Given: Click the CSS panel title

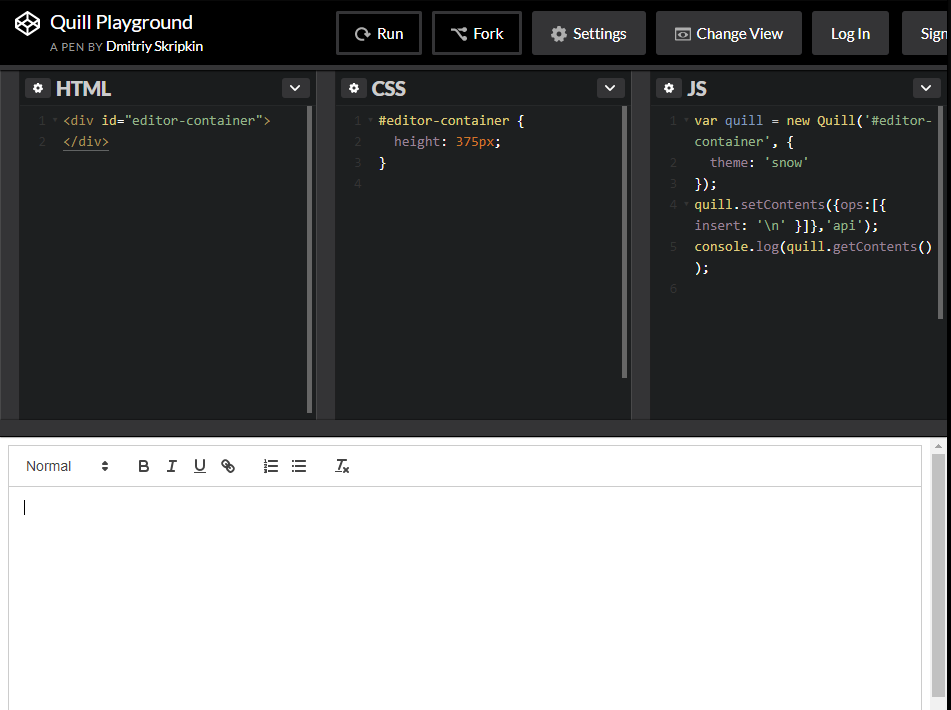Looking at the screenshot, I should (388, 89).
